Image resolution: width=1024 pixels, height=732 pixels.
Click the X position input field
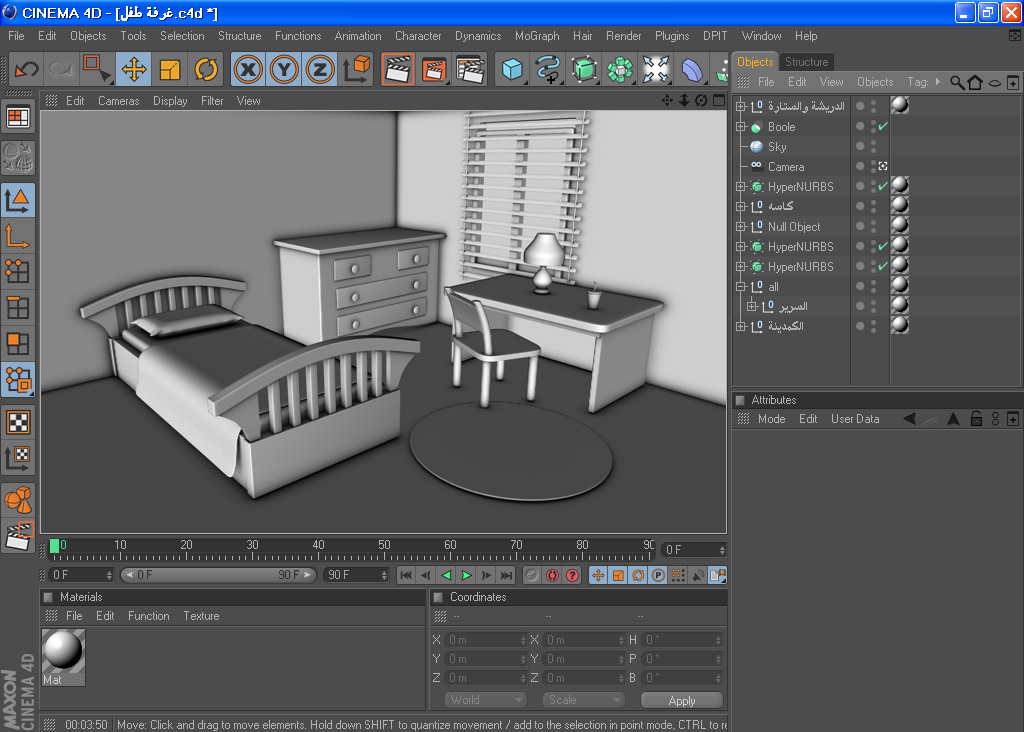(x=485, y=640)
